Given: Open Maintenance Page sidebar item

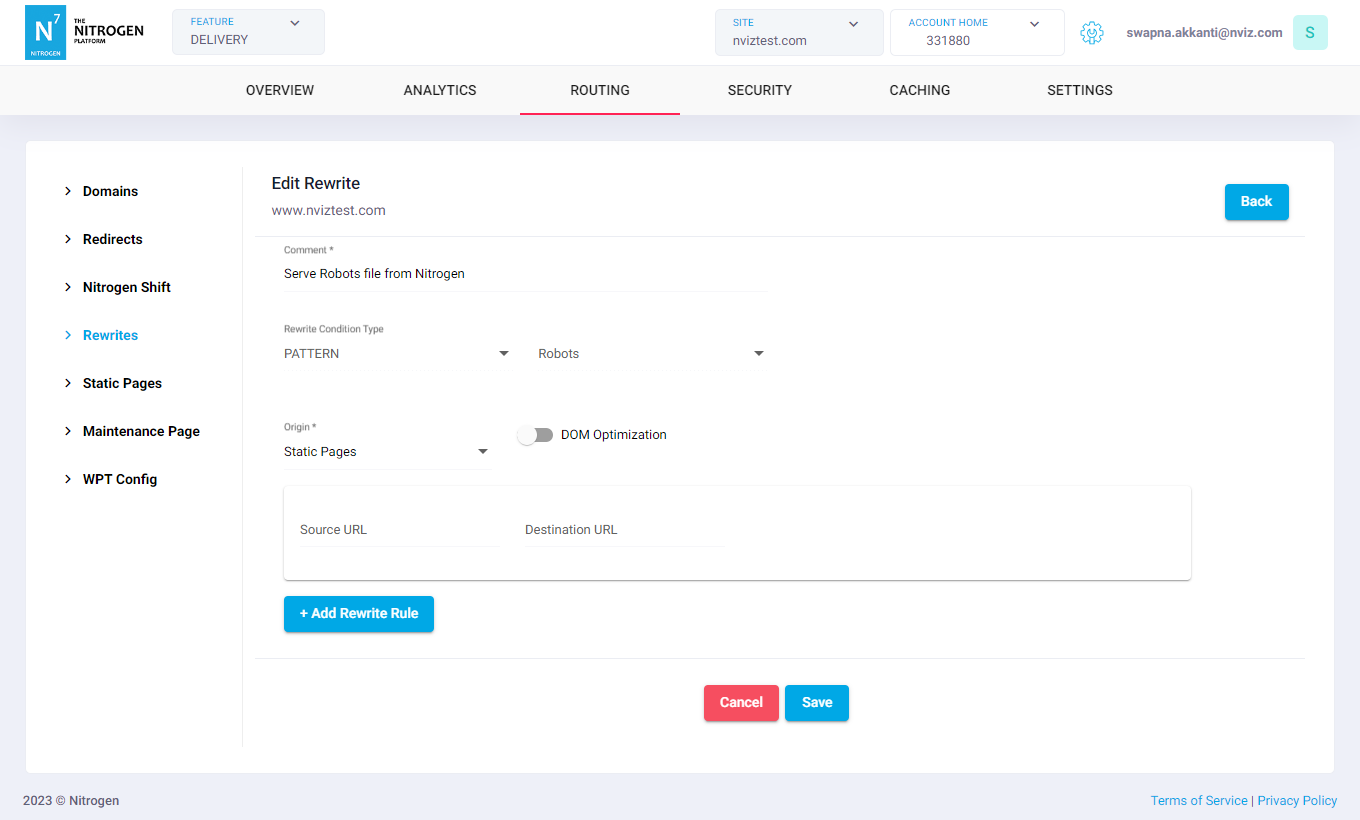Looking at the screenshot, I should (x=141, y=431).
